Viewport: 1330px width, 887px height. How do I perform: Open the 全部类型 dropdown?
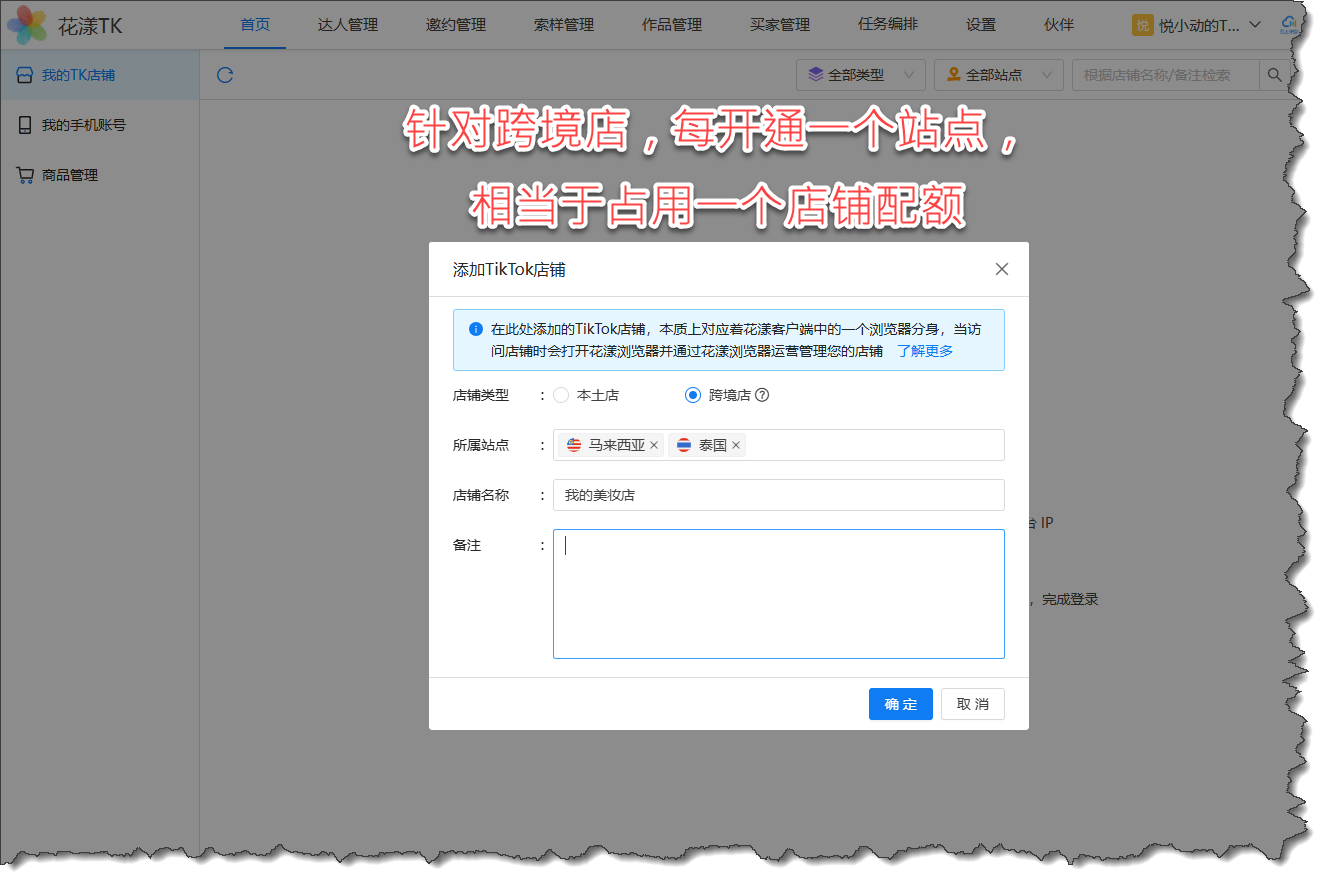(860, 75)
